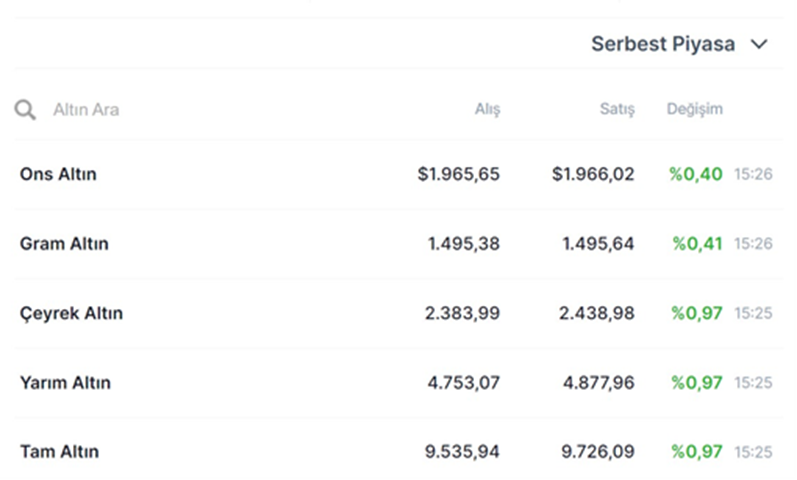Click Çeyrek Altın buy price 2.383,99
The height and width of the screenshot is (480, 797).
[x=462, y=313]
